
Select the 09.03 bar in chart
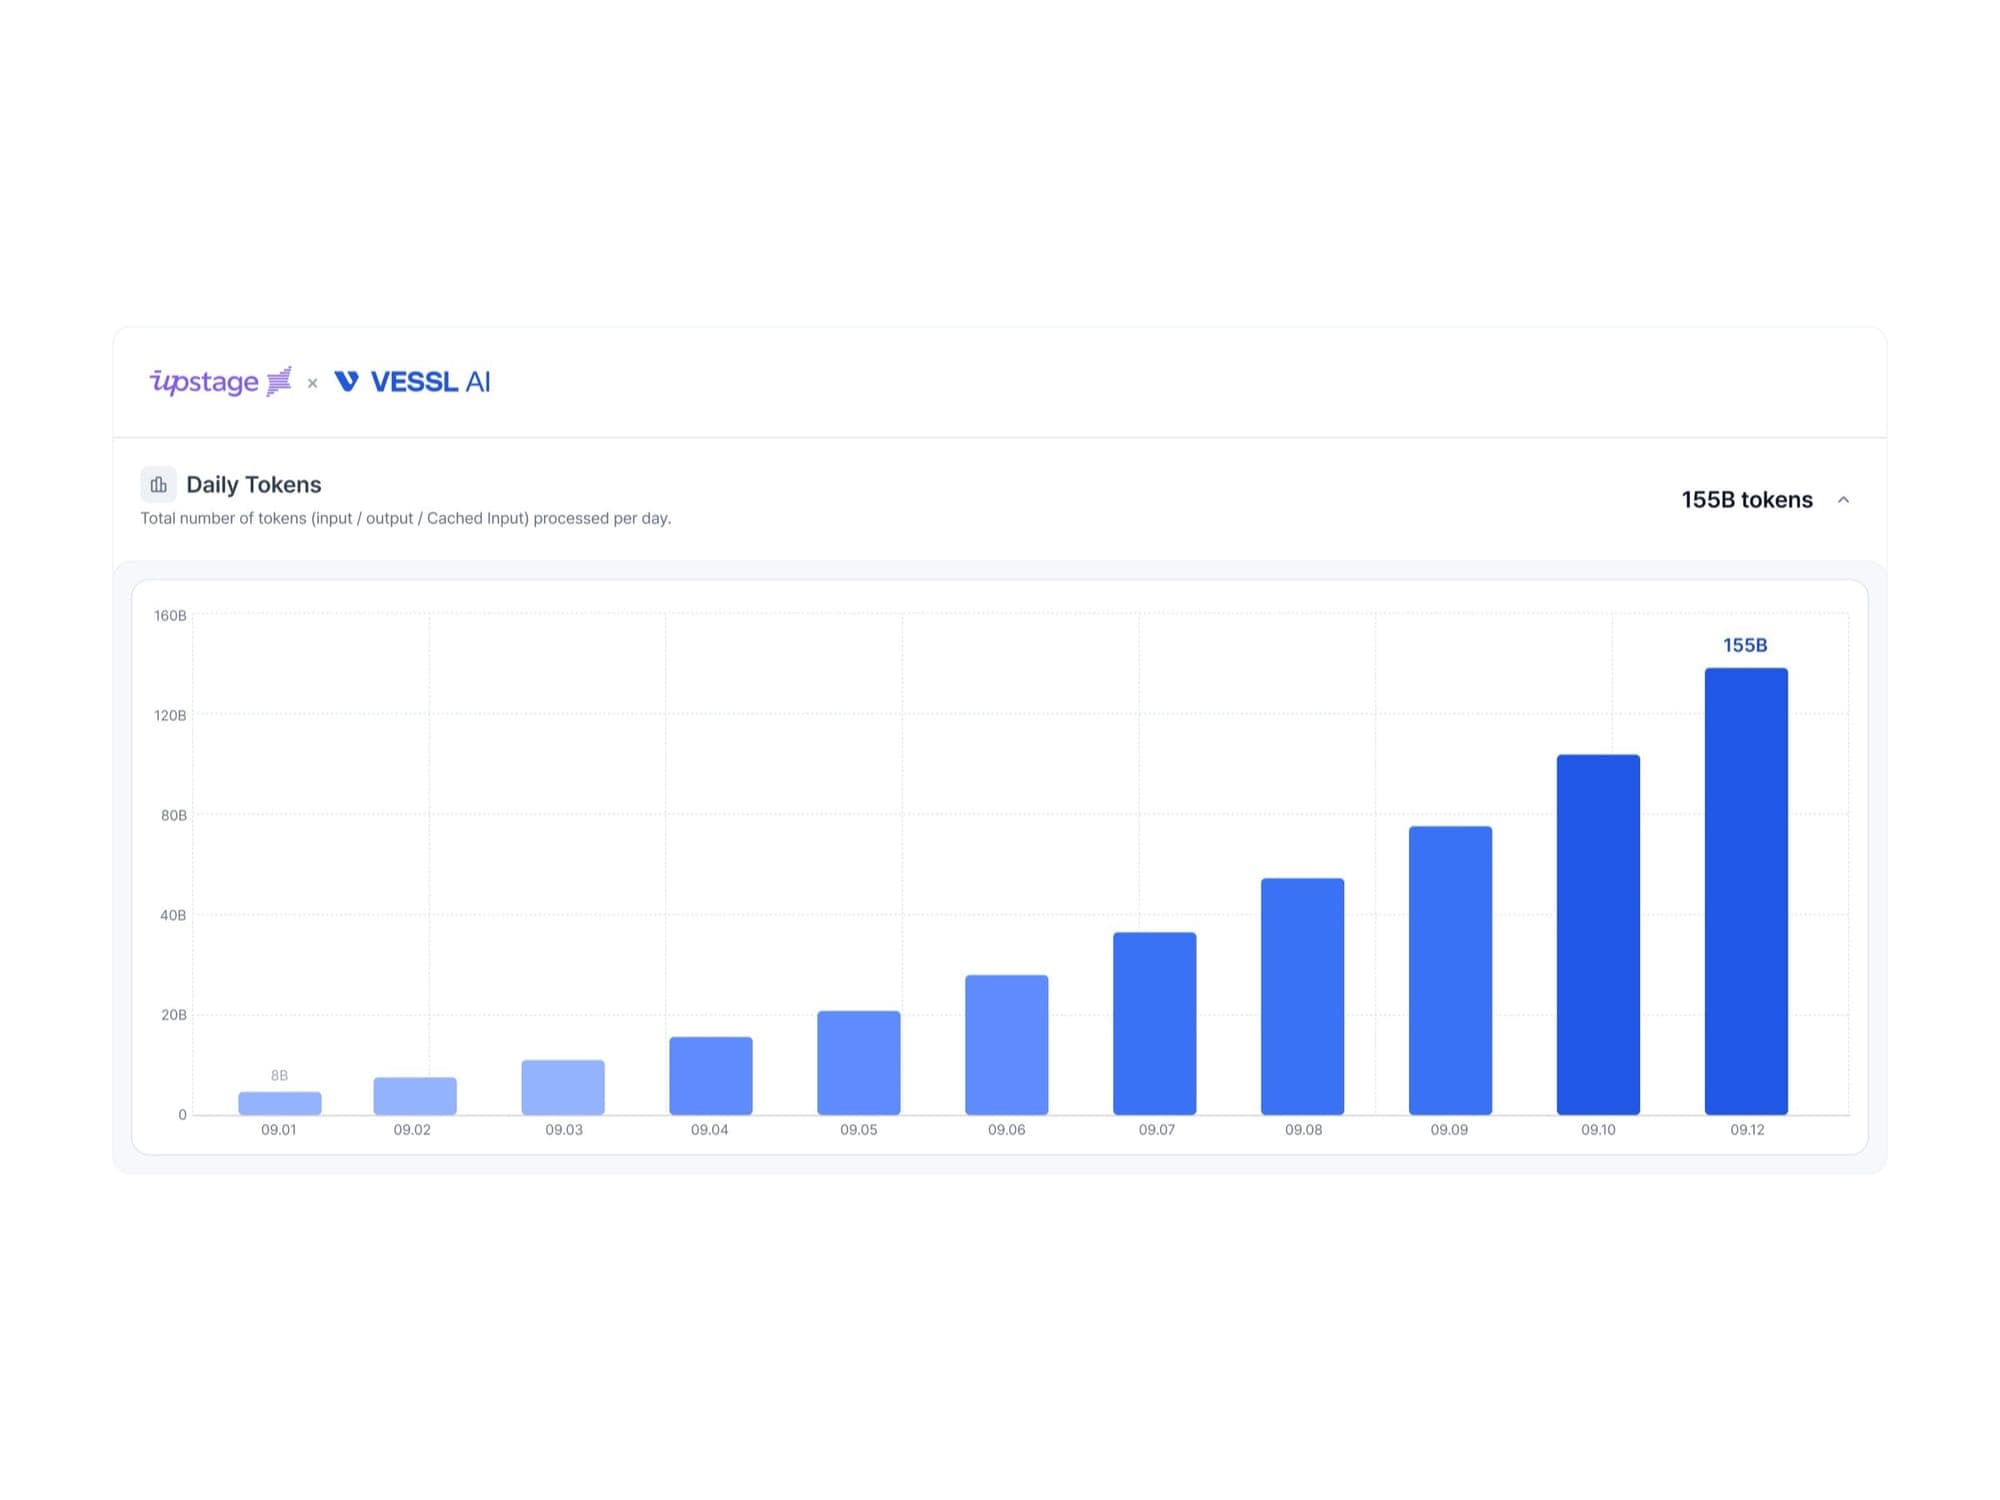tap(563, 1087)
